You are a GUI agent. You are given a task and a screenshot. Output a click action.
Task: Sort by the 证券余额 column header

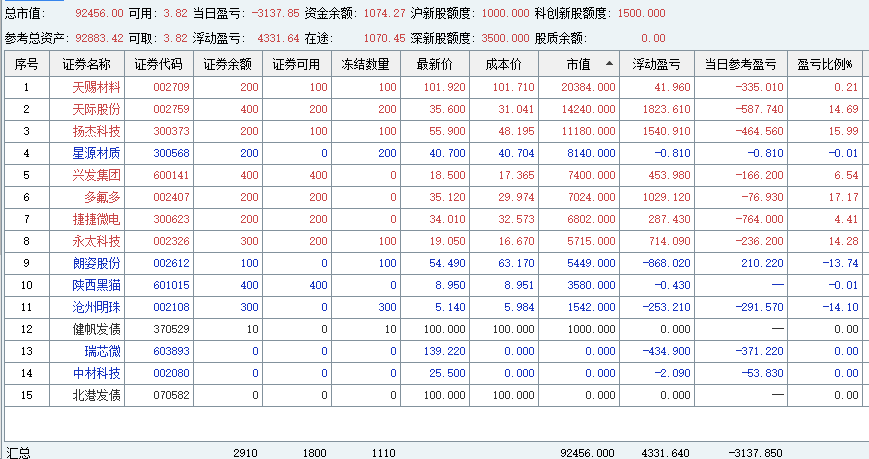[228, 64]
